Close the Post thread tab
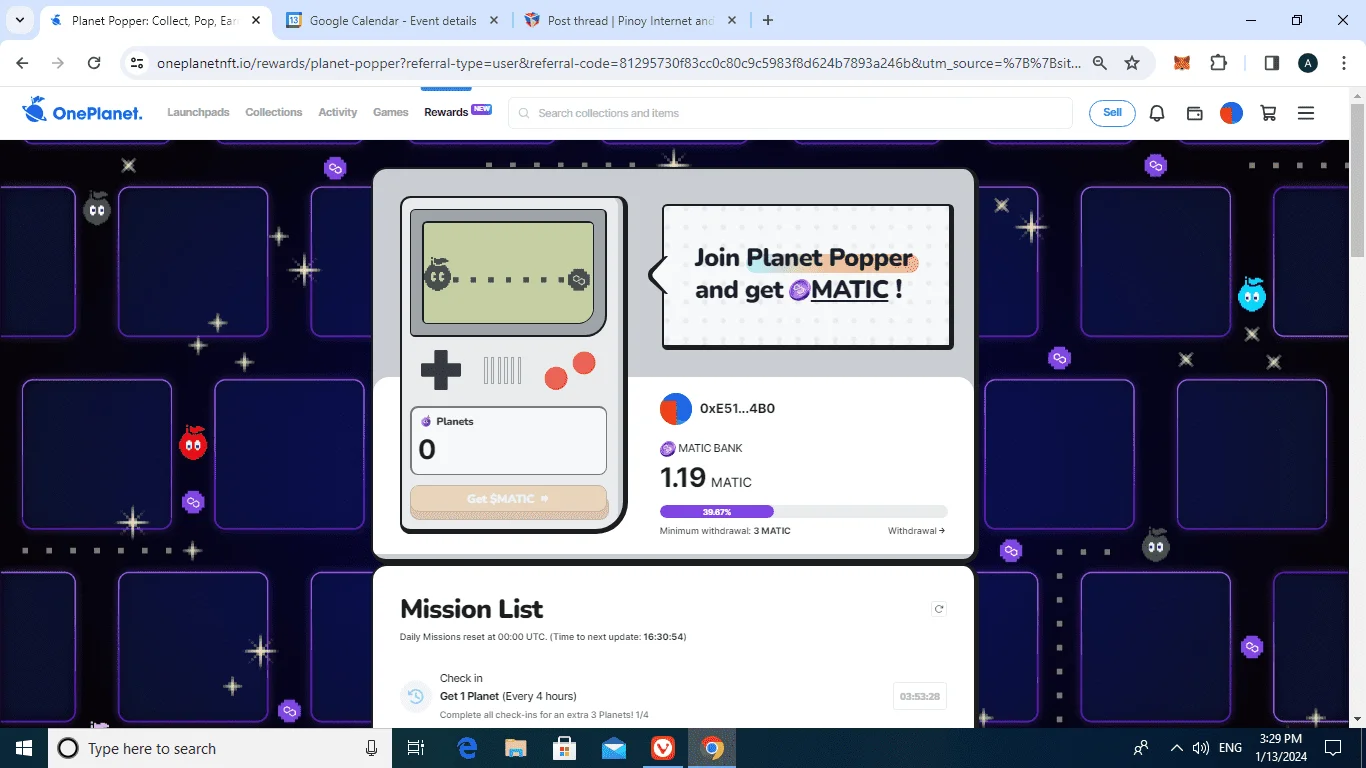This screenshot has height=768, width=1366. [x=732, y=20]
